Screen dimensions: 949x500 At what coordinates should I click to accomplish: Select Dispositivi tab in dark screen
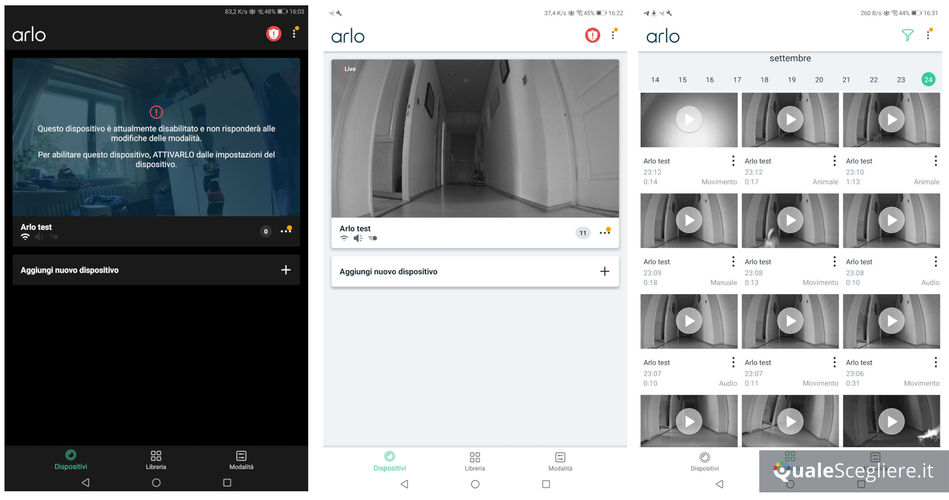71,459
